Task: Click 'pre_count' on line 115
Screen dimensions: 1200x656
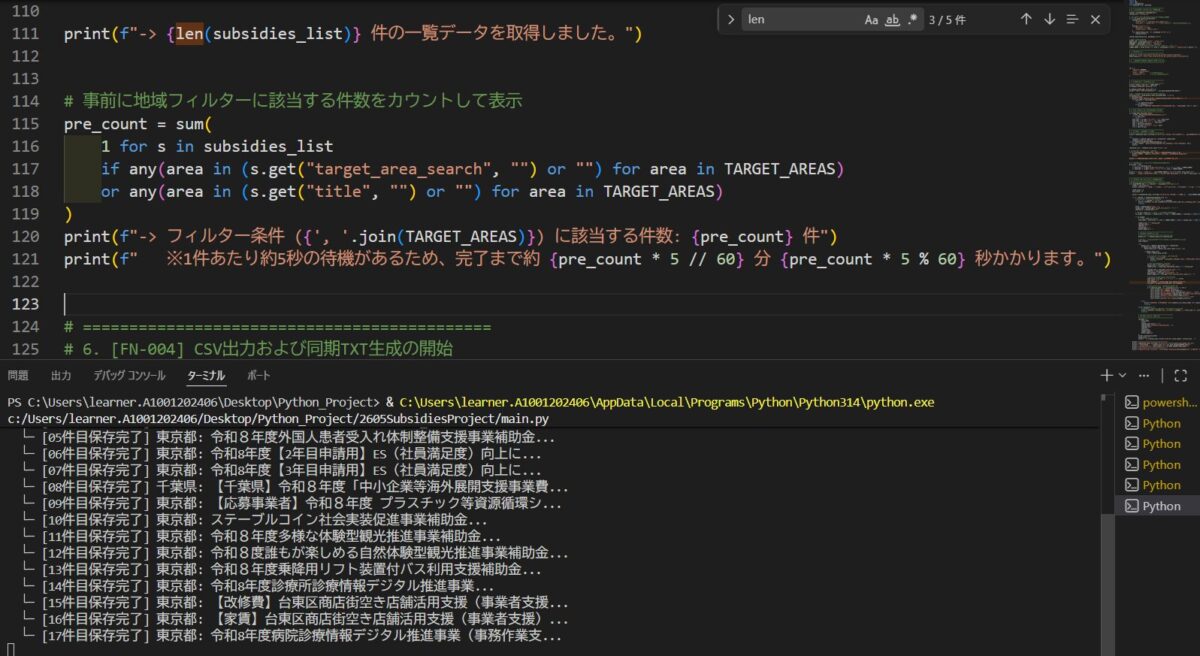Action: coord(105,124)
